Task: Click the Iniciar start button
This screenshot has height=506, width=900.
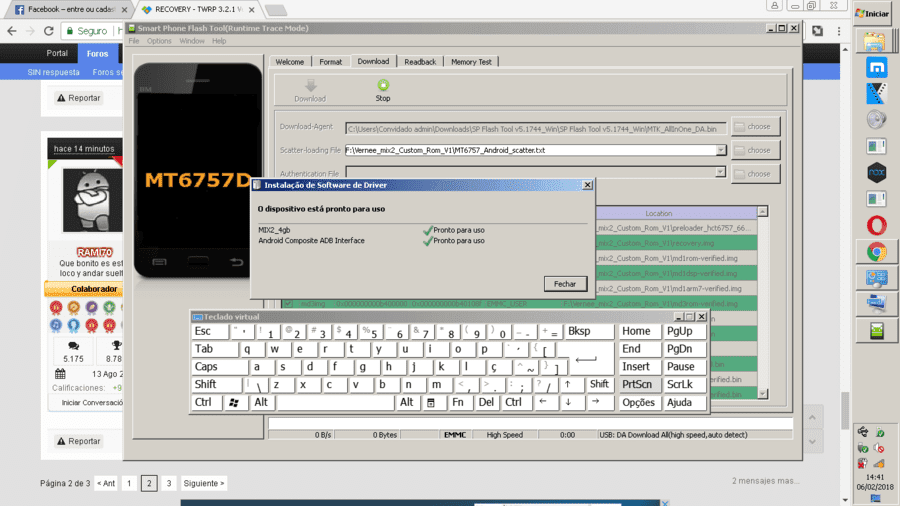Action: [873, 14]
